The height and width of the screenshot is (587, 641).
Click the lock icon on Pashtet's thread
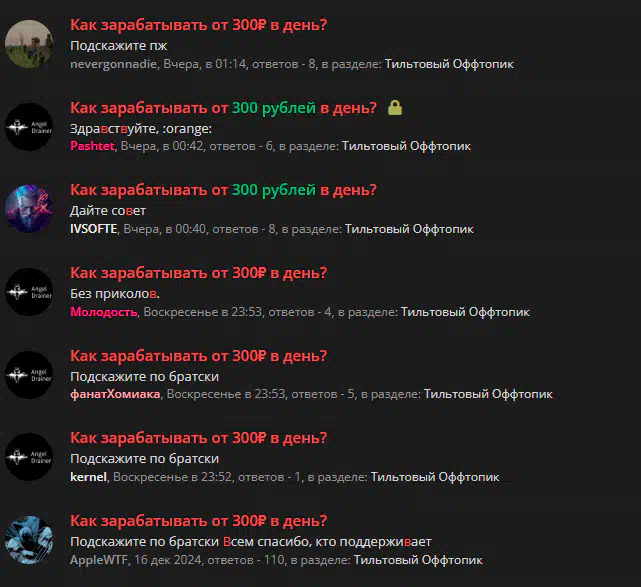click(x=394, y=108)
